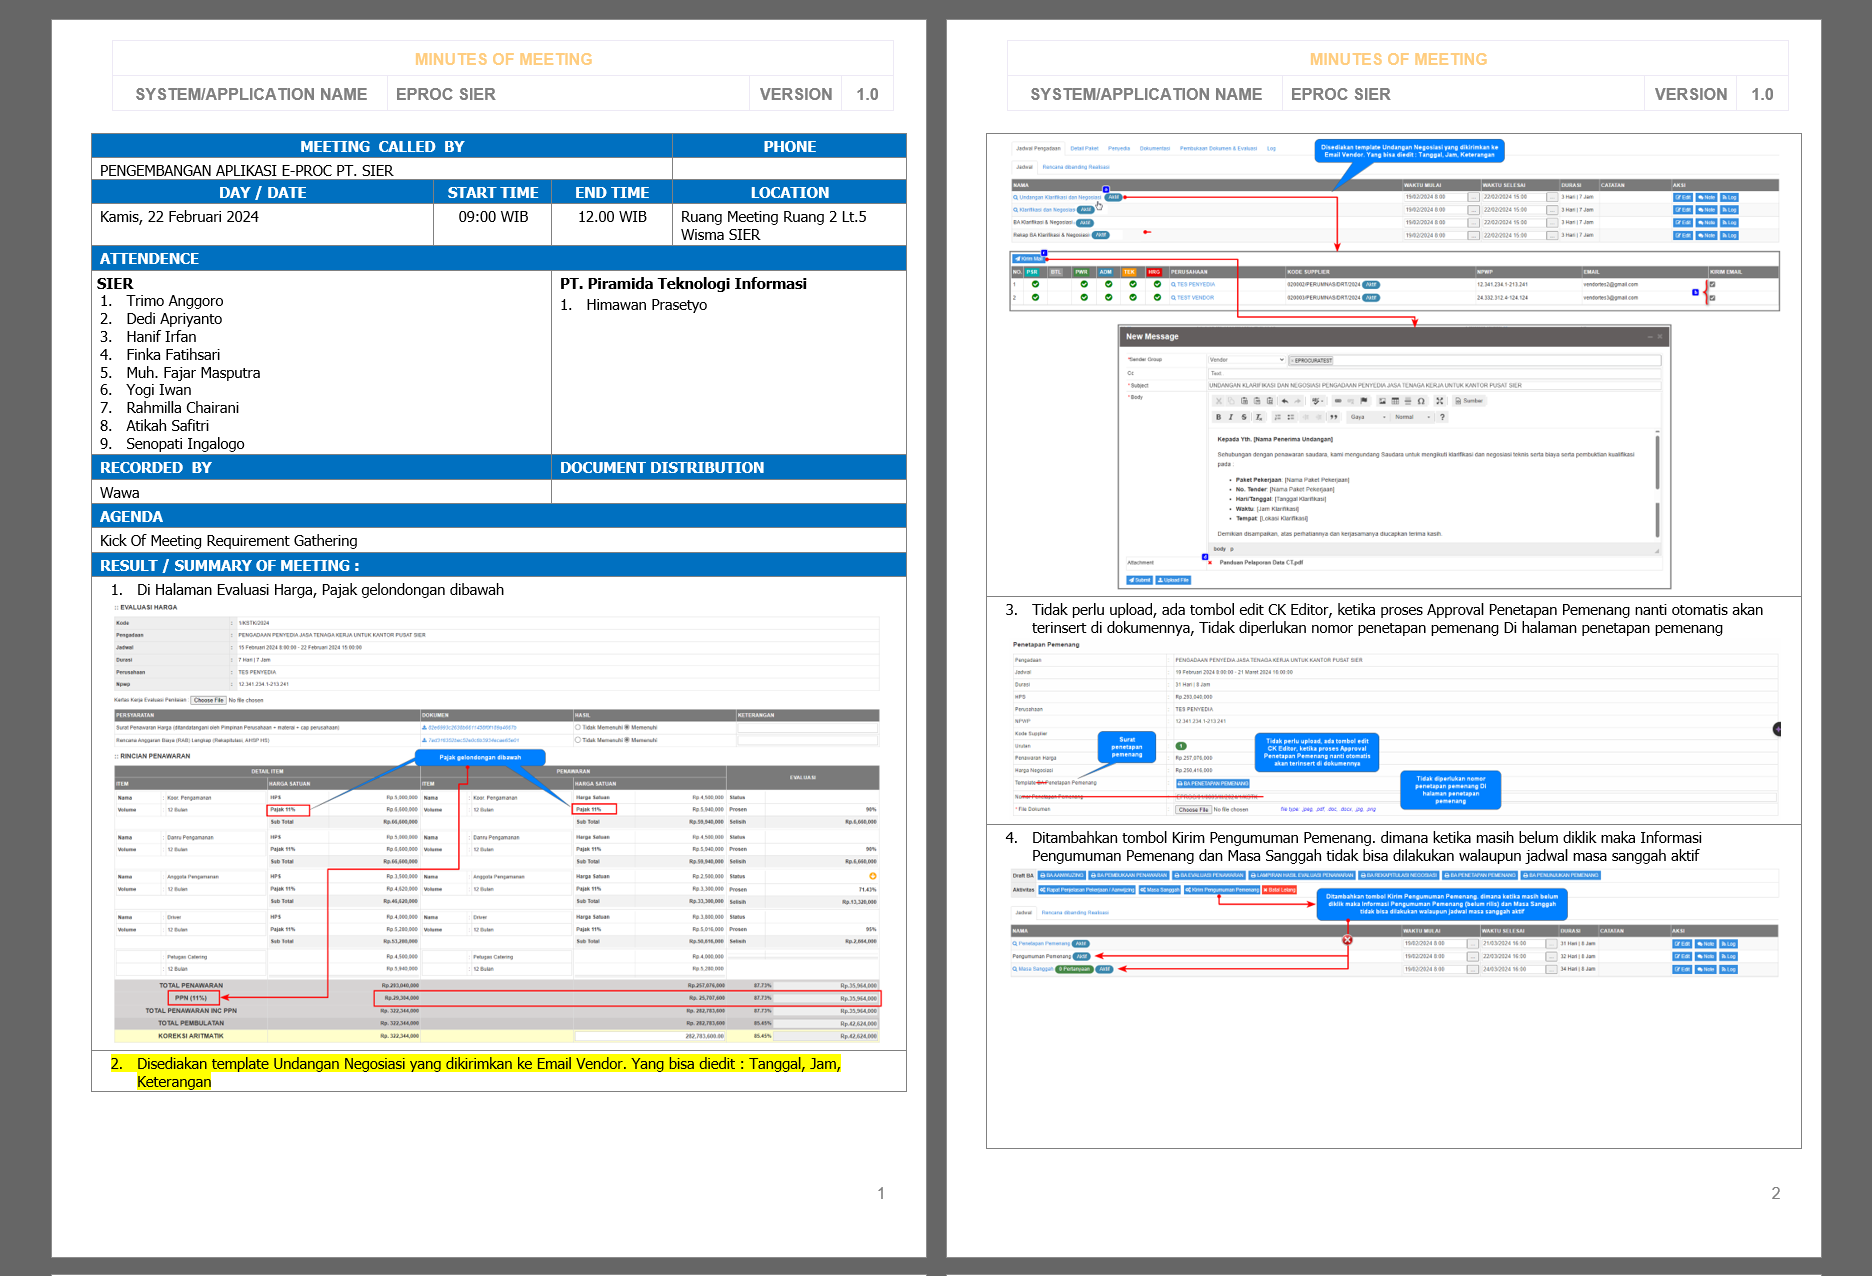
Task: Click Maximize editor icon in message toolbar
Action: (1440, 401)
